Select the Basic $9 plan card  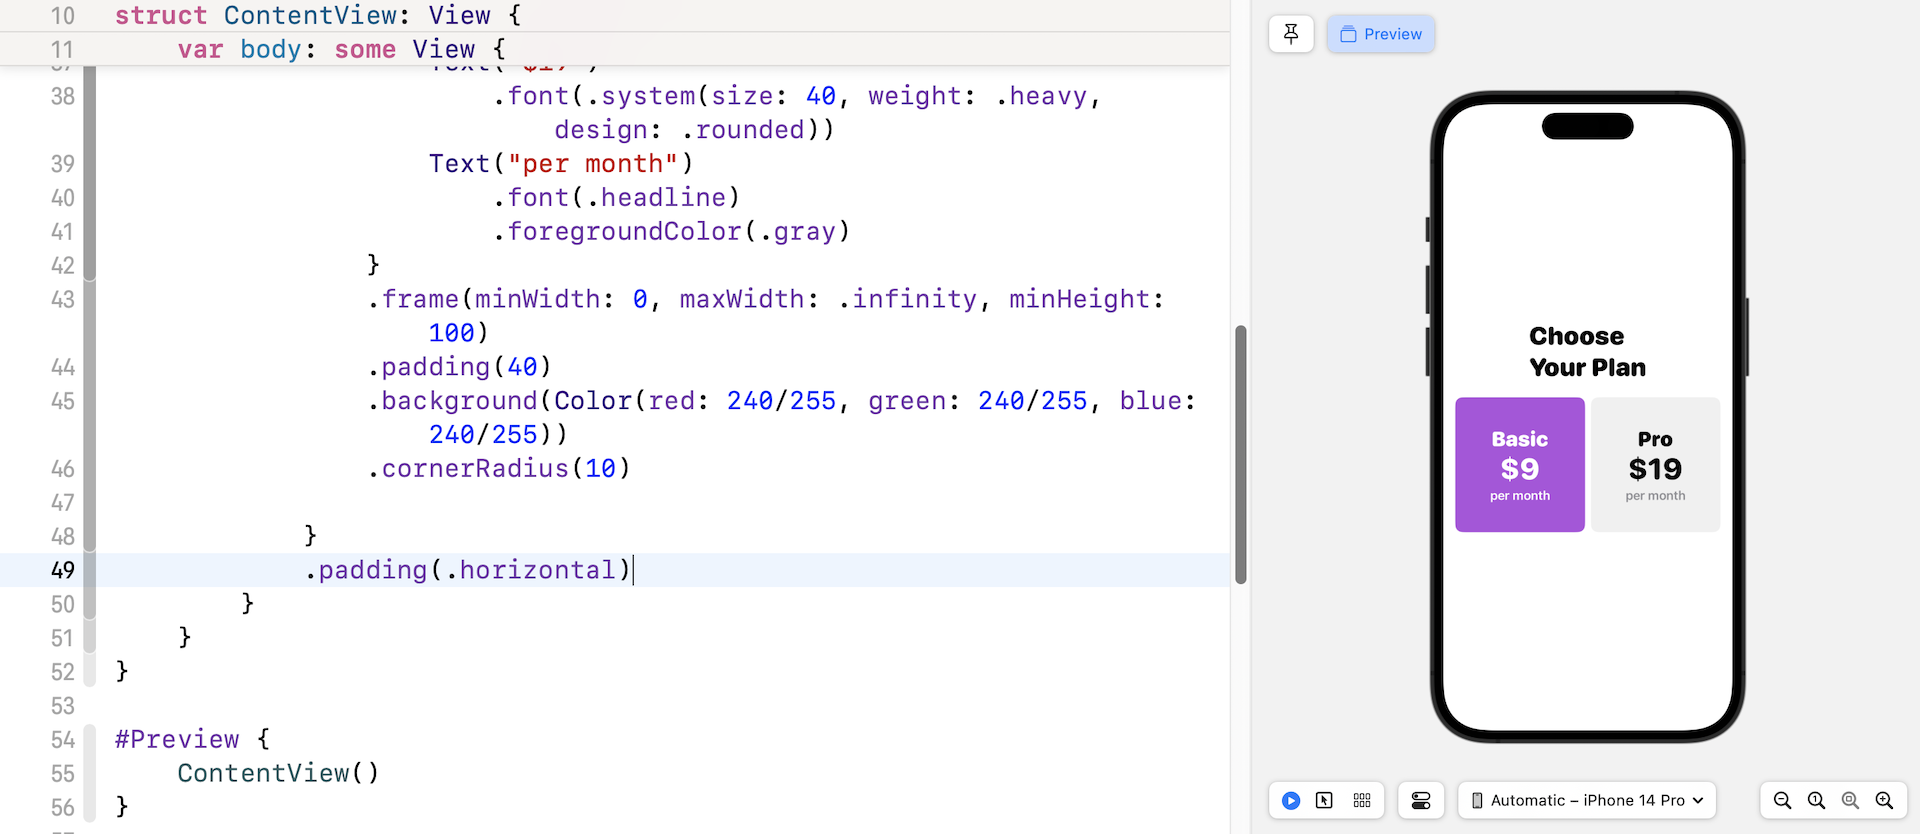1520,465
